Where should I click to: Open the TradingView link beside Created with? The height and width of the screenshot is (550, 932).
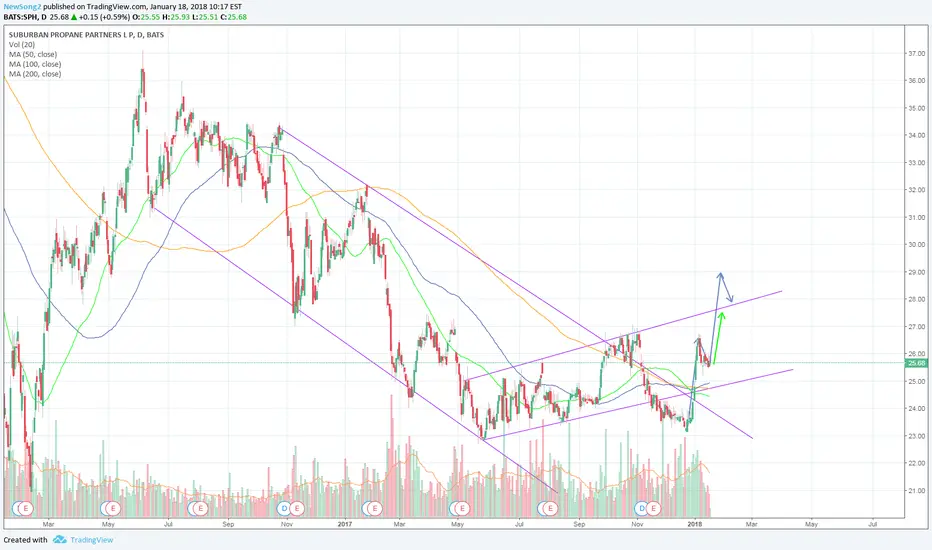92,540
